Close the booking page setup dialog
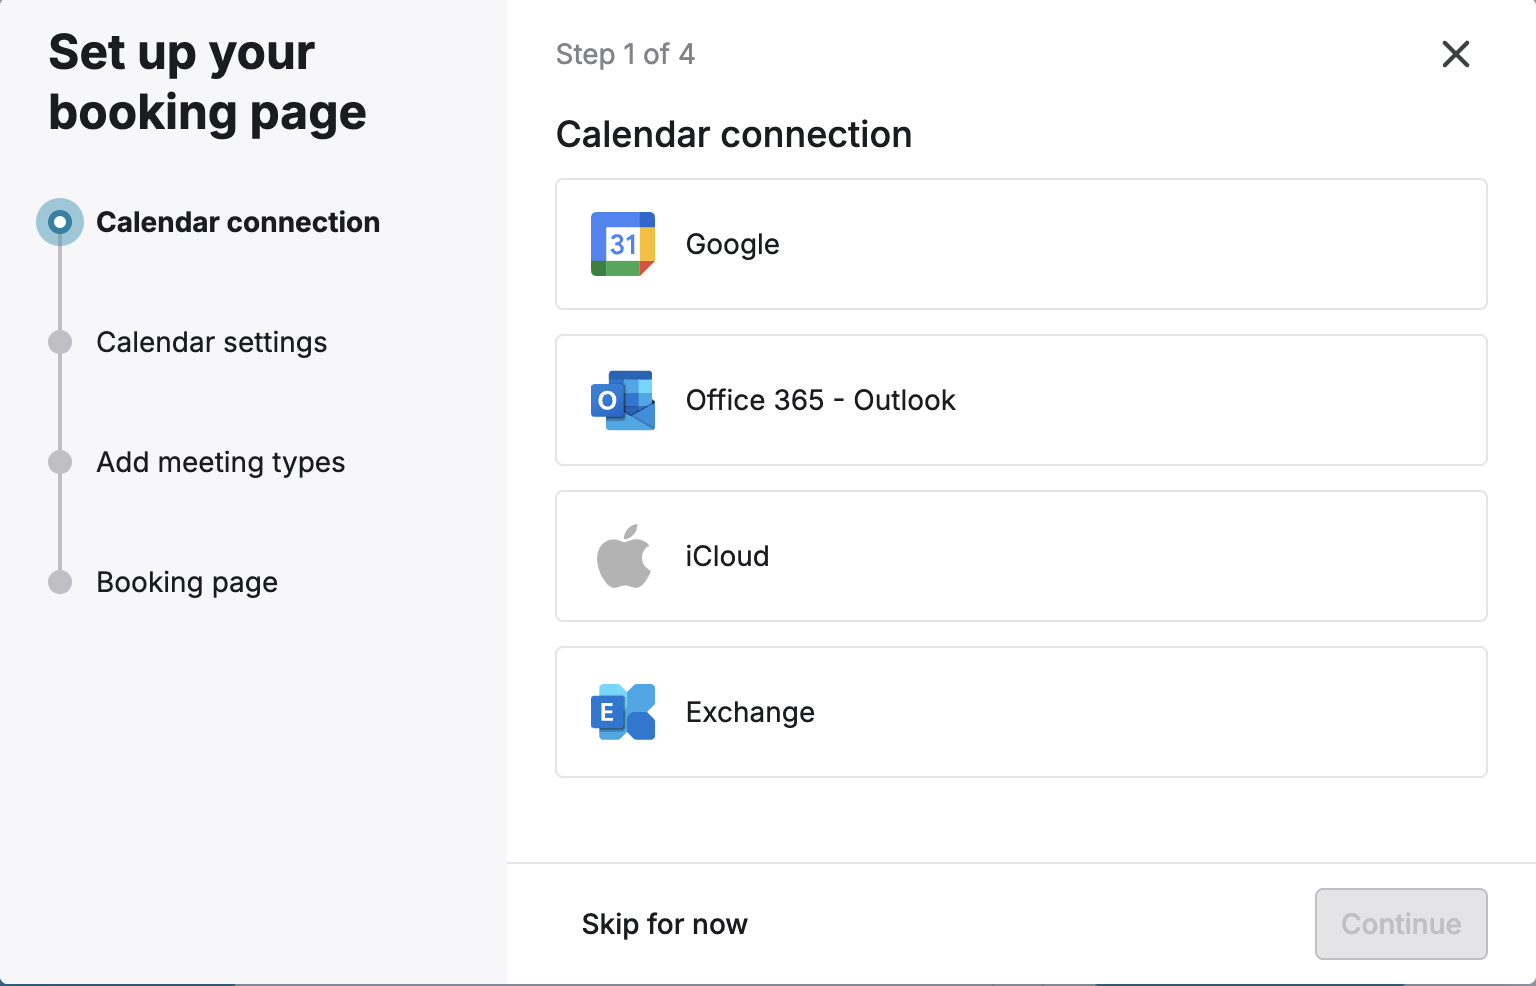 point(1455,54)
